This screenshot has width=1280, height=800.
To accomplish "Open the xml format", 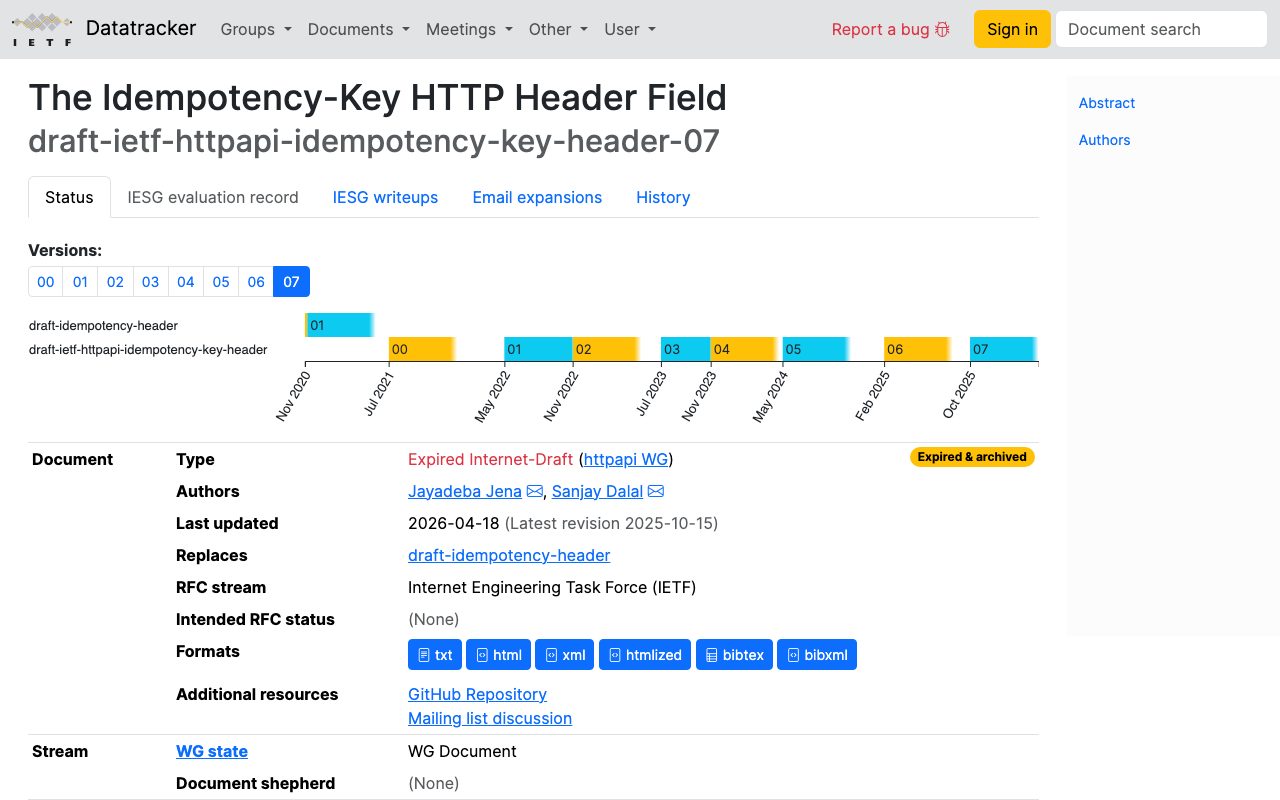I will (x=565, y=655).
